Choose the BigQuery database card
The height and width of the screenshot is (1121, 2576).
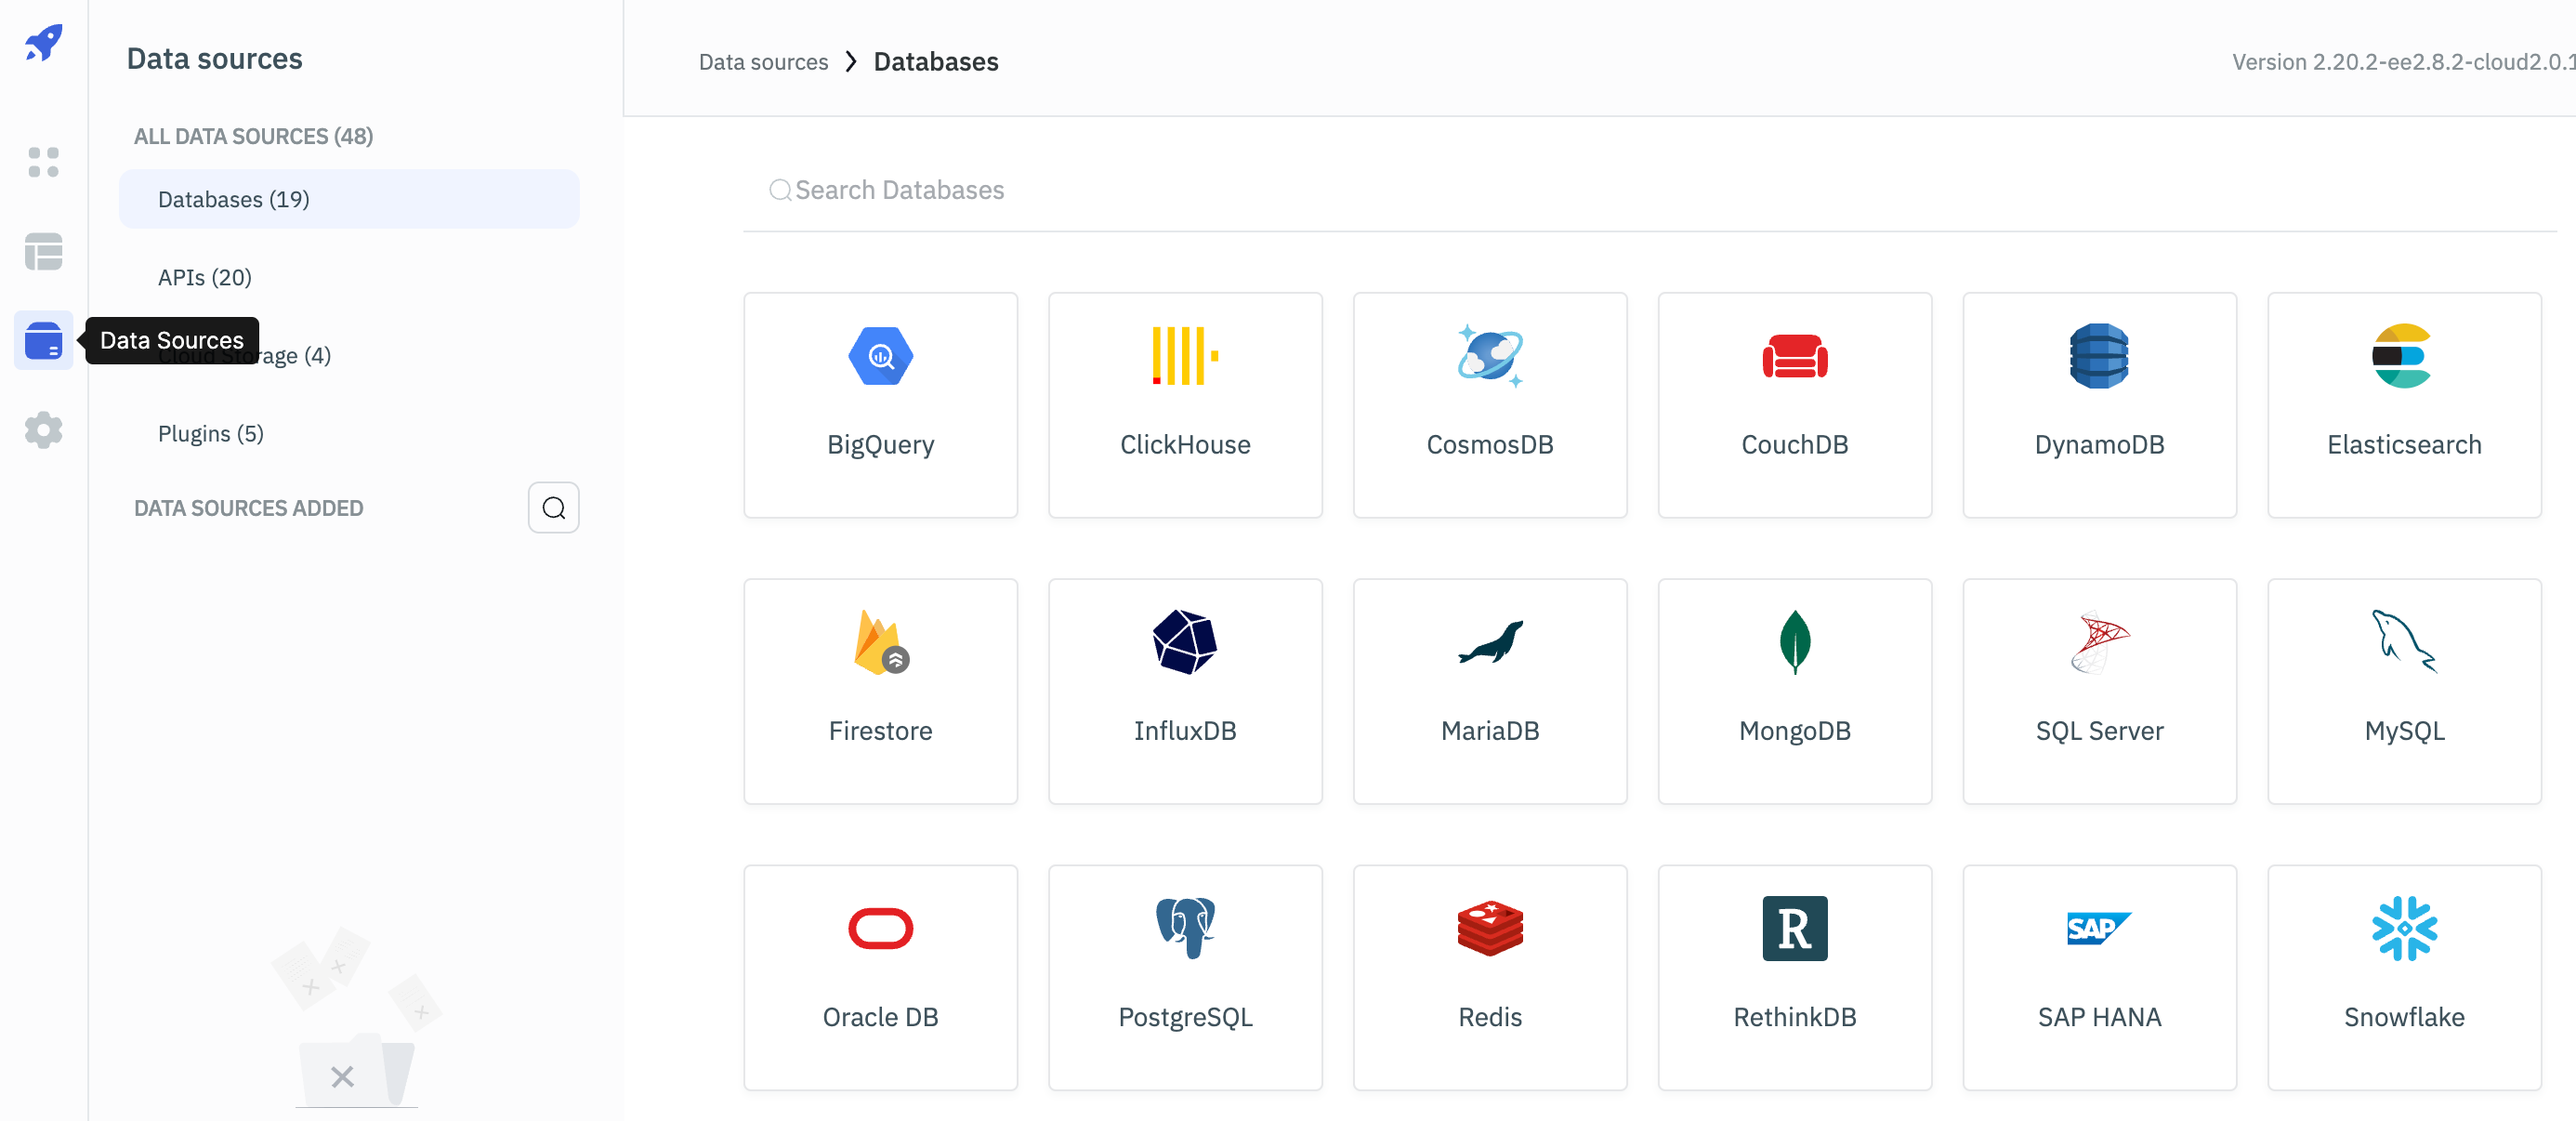point(880,405)
